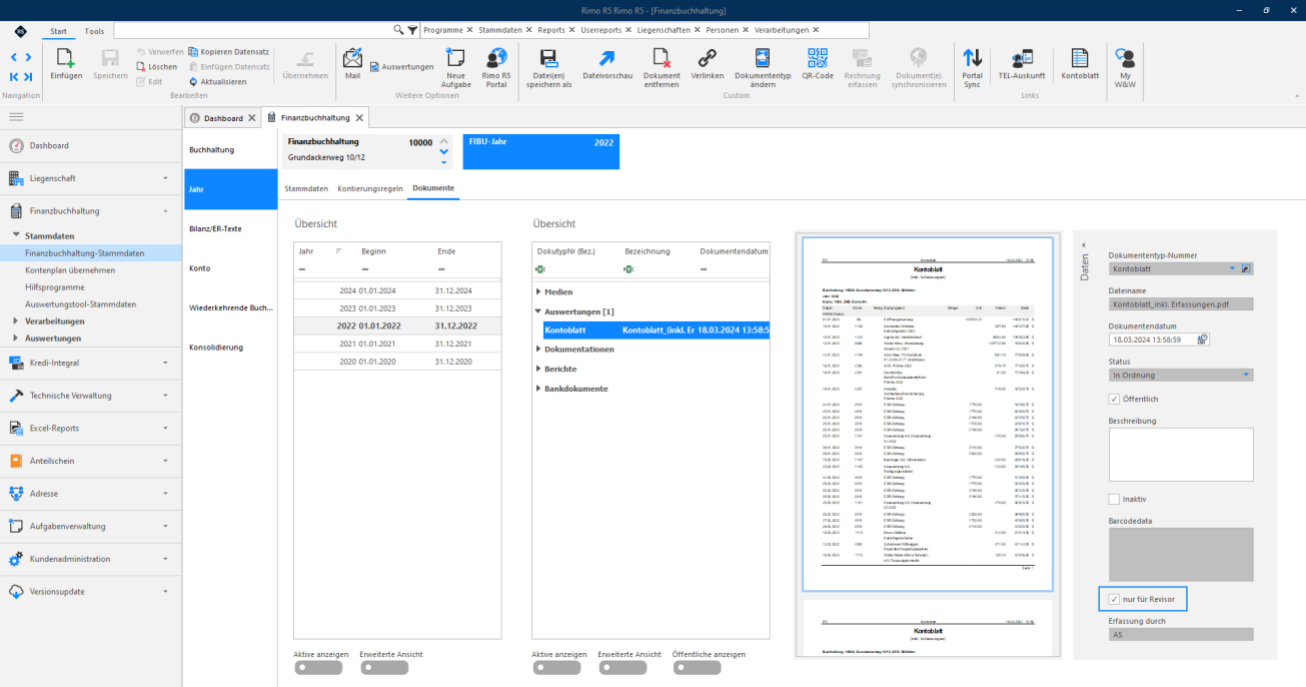The width and height of the screenshot is (1306, 687).
Task: Open Technische Verwaltung in the sidebar
Action: (91, 395)
